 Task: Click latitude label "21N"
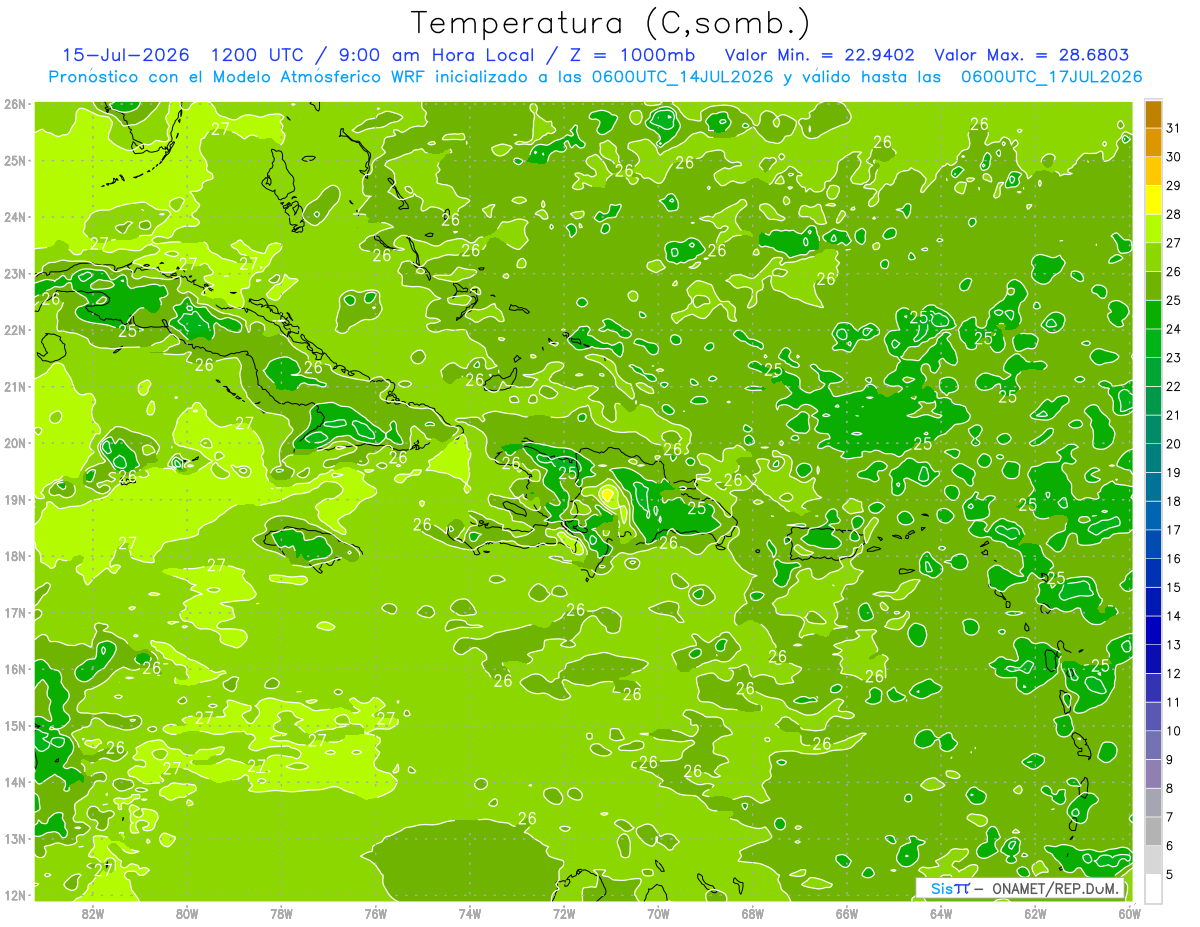click(x=14, y=386)
